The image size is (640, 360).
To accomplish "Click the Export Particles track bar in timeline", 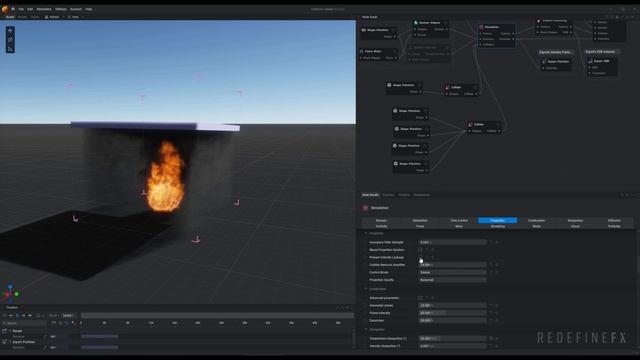I will click(99, 347).
